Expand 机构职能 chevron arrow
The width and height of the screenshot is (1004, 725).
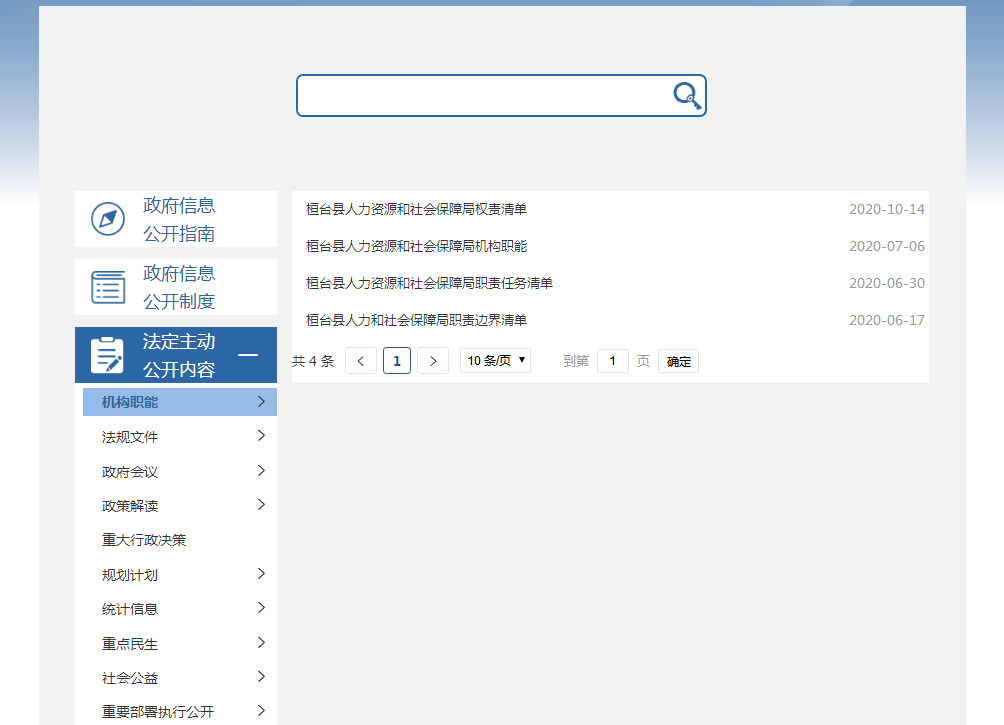click(261, 402)
